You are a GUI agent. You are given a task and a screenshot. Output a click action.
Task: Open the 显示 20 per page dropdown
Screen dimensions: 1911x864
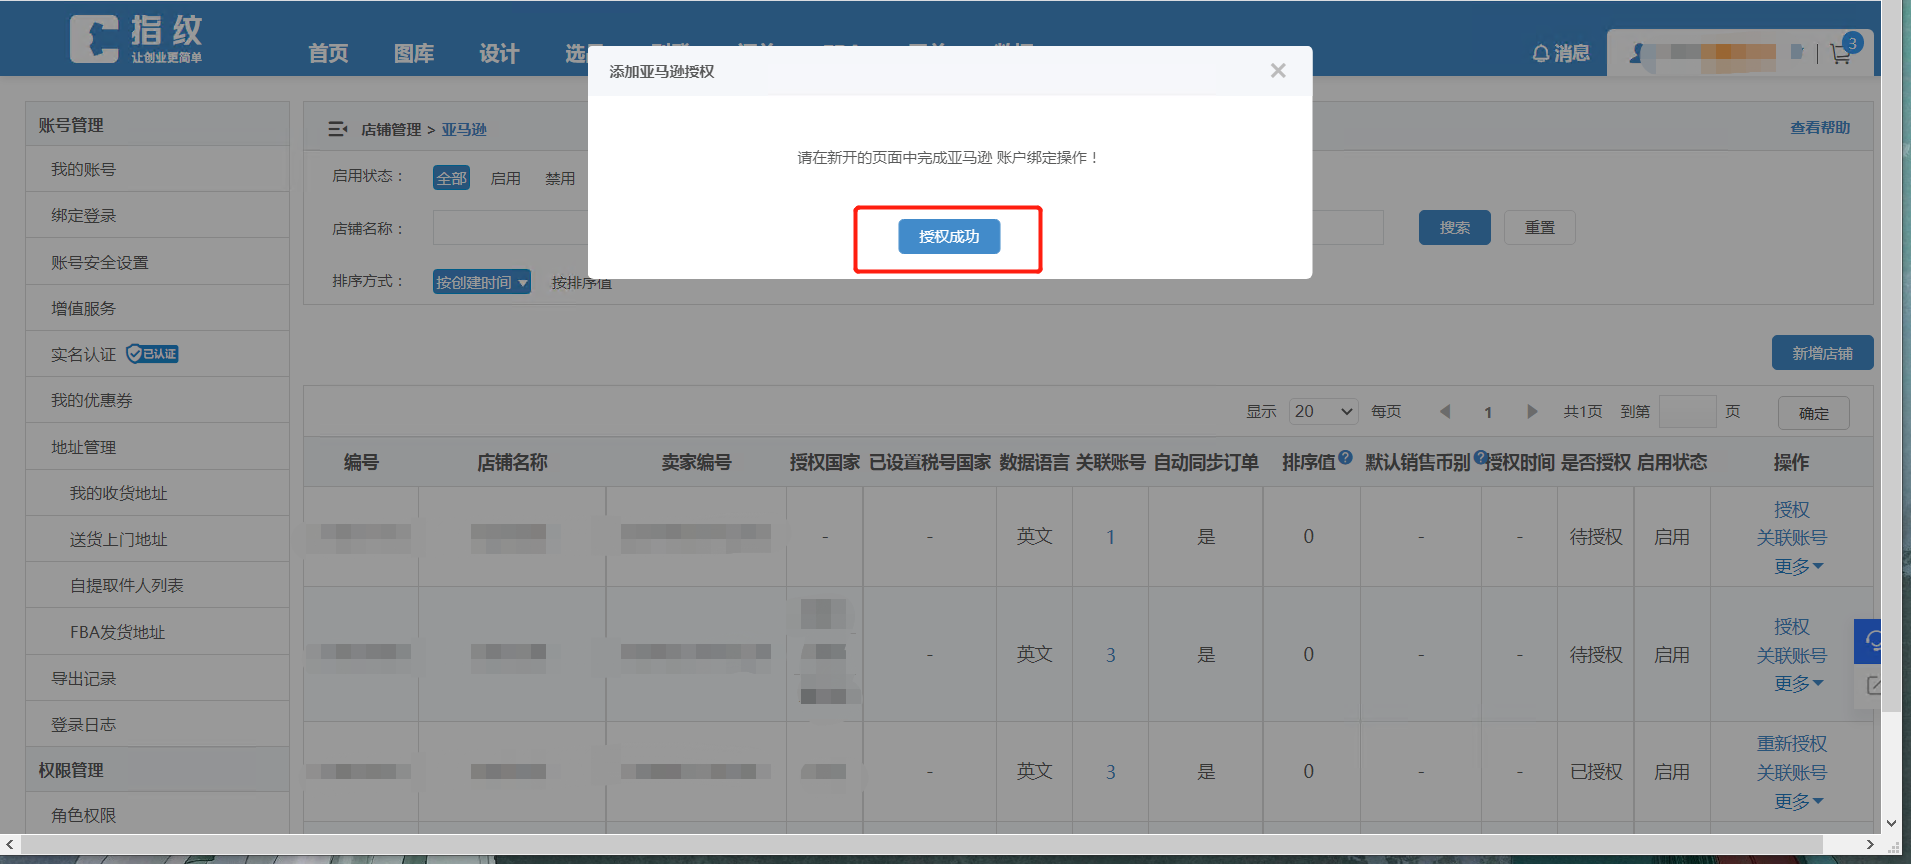click(x=1323, y=411)
